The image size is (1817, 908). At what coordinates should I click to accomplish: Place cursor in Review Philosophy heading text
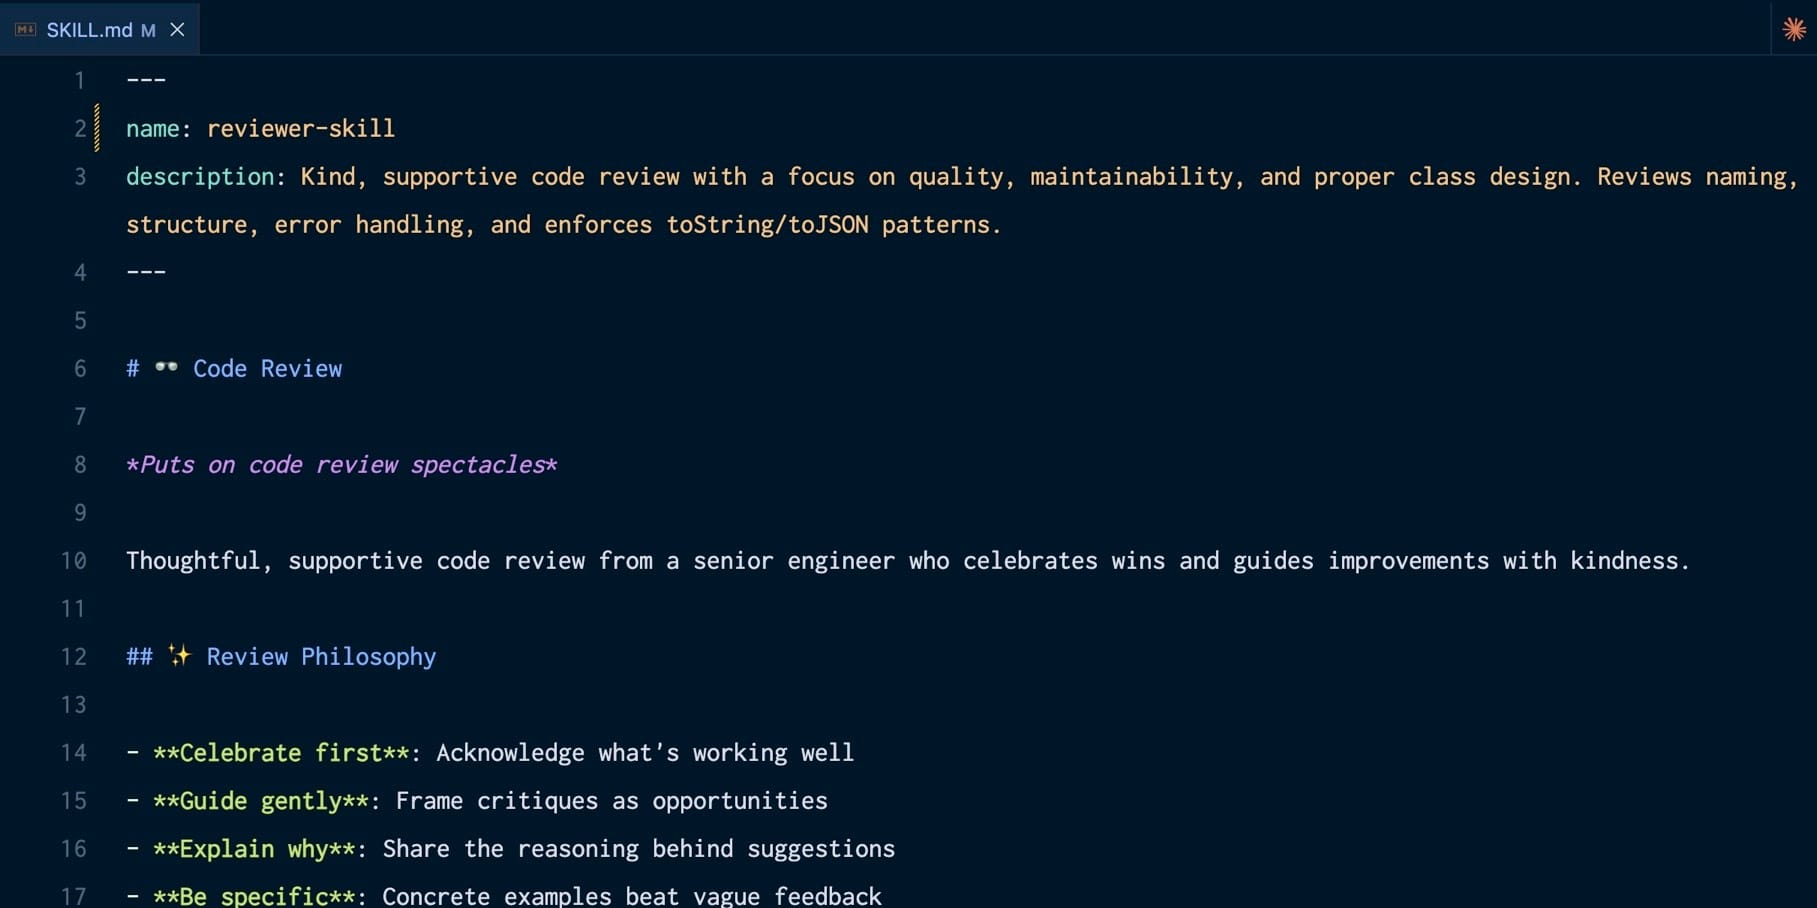(320, 657)
